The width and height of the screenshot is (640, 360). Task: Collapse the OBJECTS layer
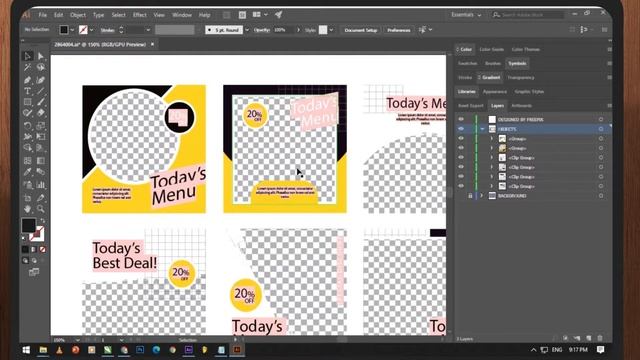tap(482, 129)
